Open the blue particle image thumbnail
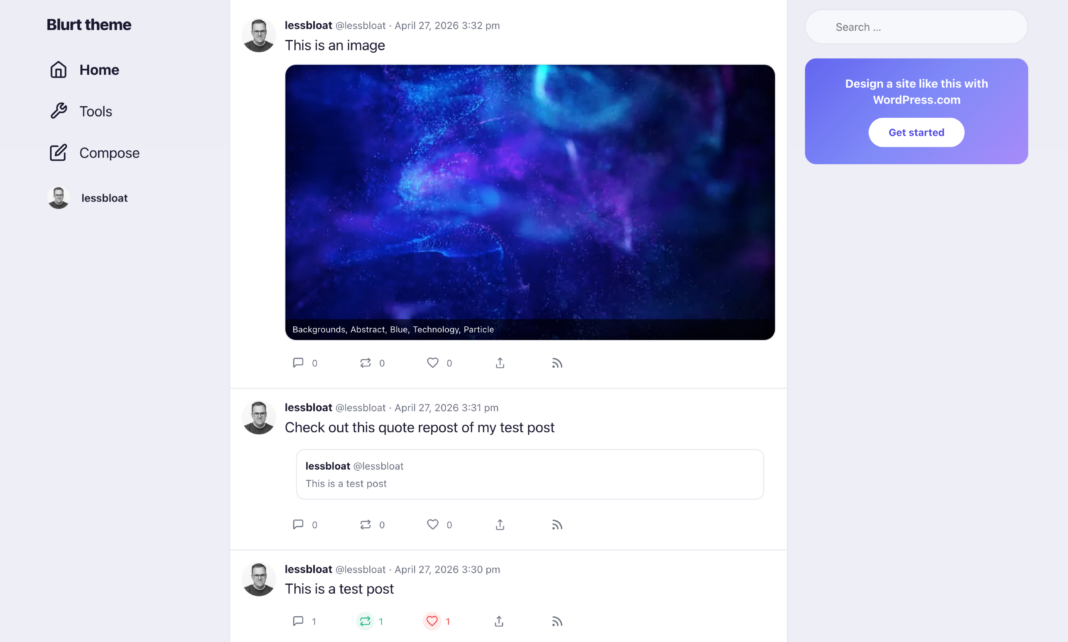Image resolution: width=1068 pixels, height=642 pixels. pos(530,202)
